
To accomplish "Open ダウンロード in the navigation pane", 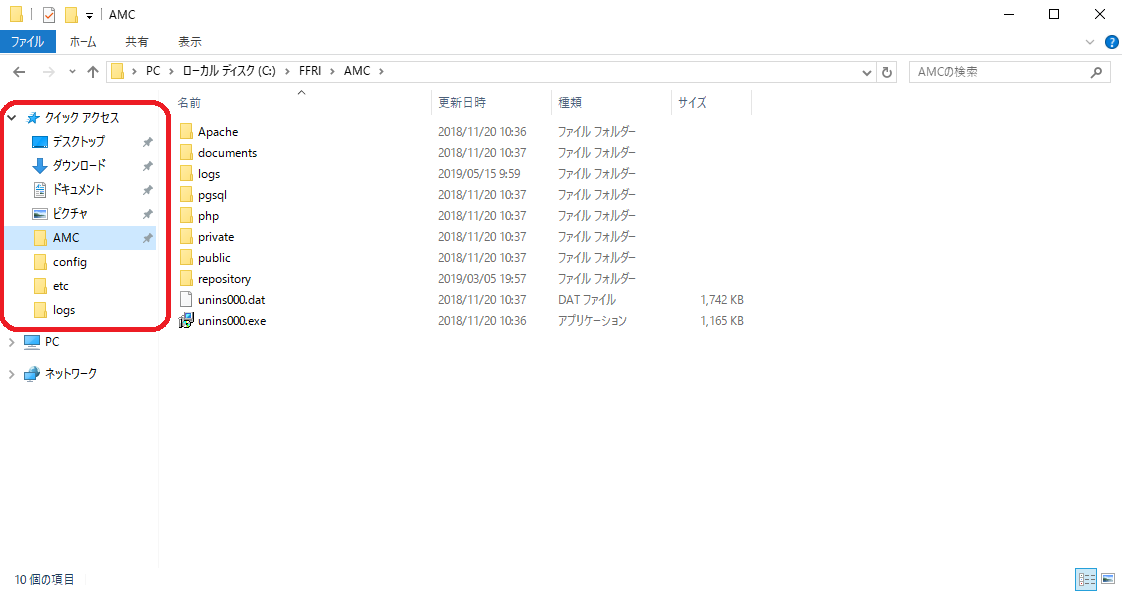I will point(79,165).
